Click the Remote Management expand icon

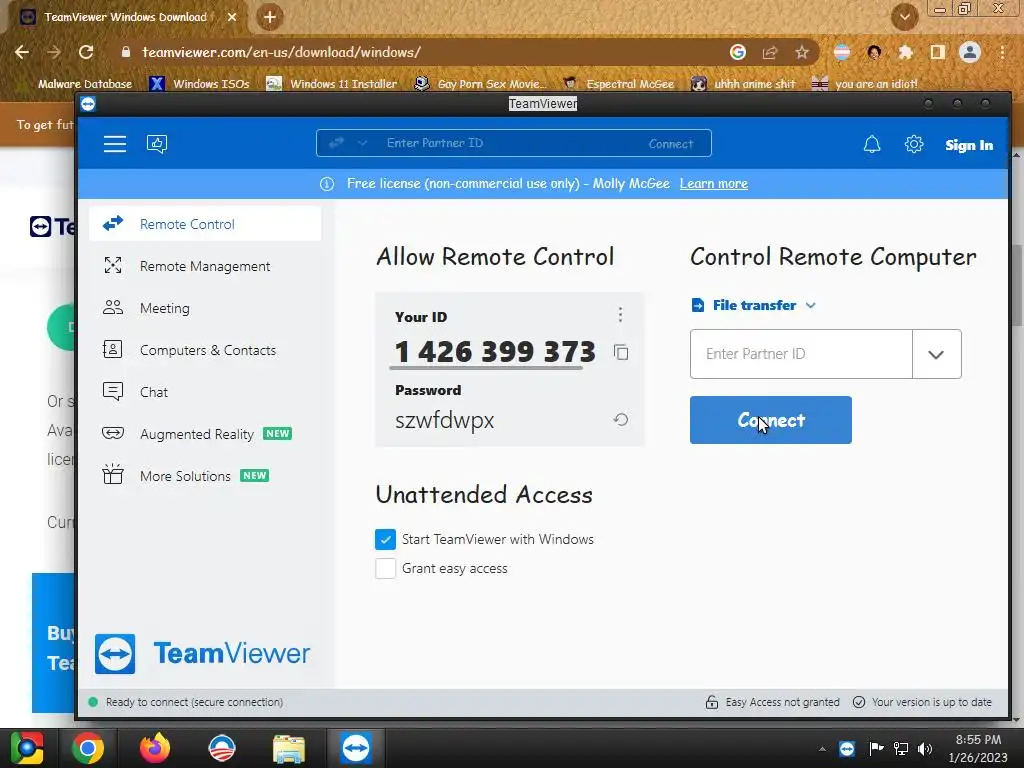pyautogui.click(x=113, y=265)
